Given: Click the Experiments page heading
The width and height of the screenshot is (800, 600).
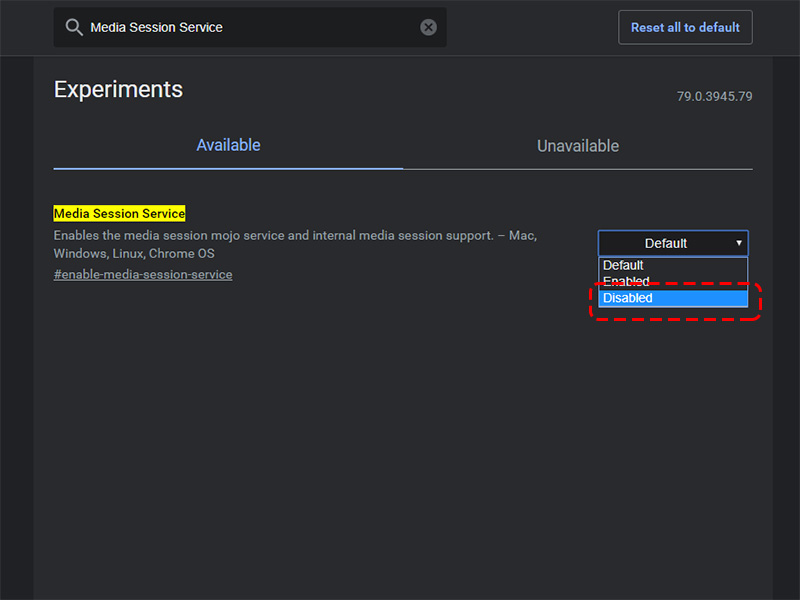Looking at the screenshot, I should 118,89.
